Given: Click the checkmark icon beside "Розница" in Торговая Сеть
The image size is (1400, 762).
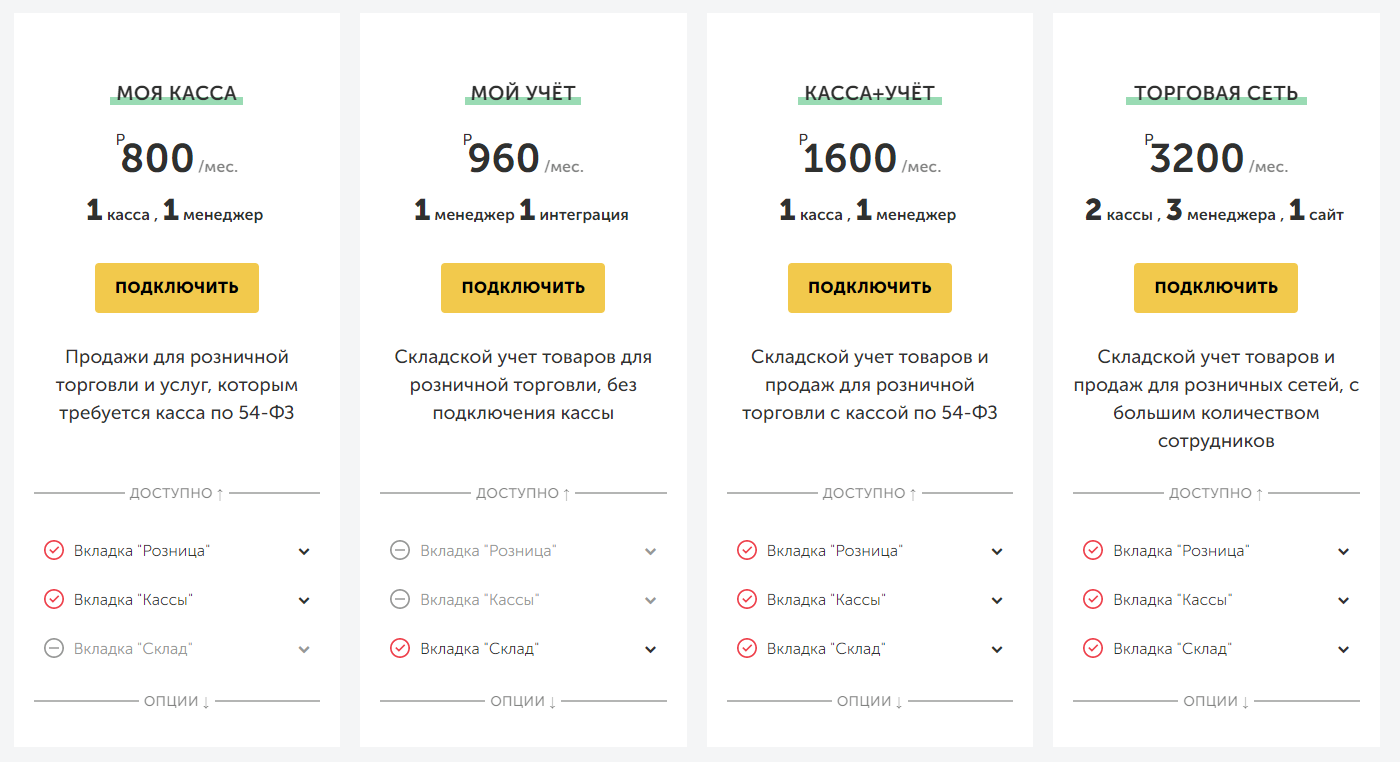Looking at the screenshot, I should [1093, 550].
